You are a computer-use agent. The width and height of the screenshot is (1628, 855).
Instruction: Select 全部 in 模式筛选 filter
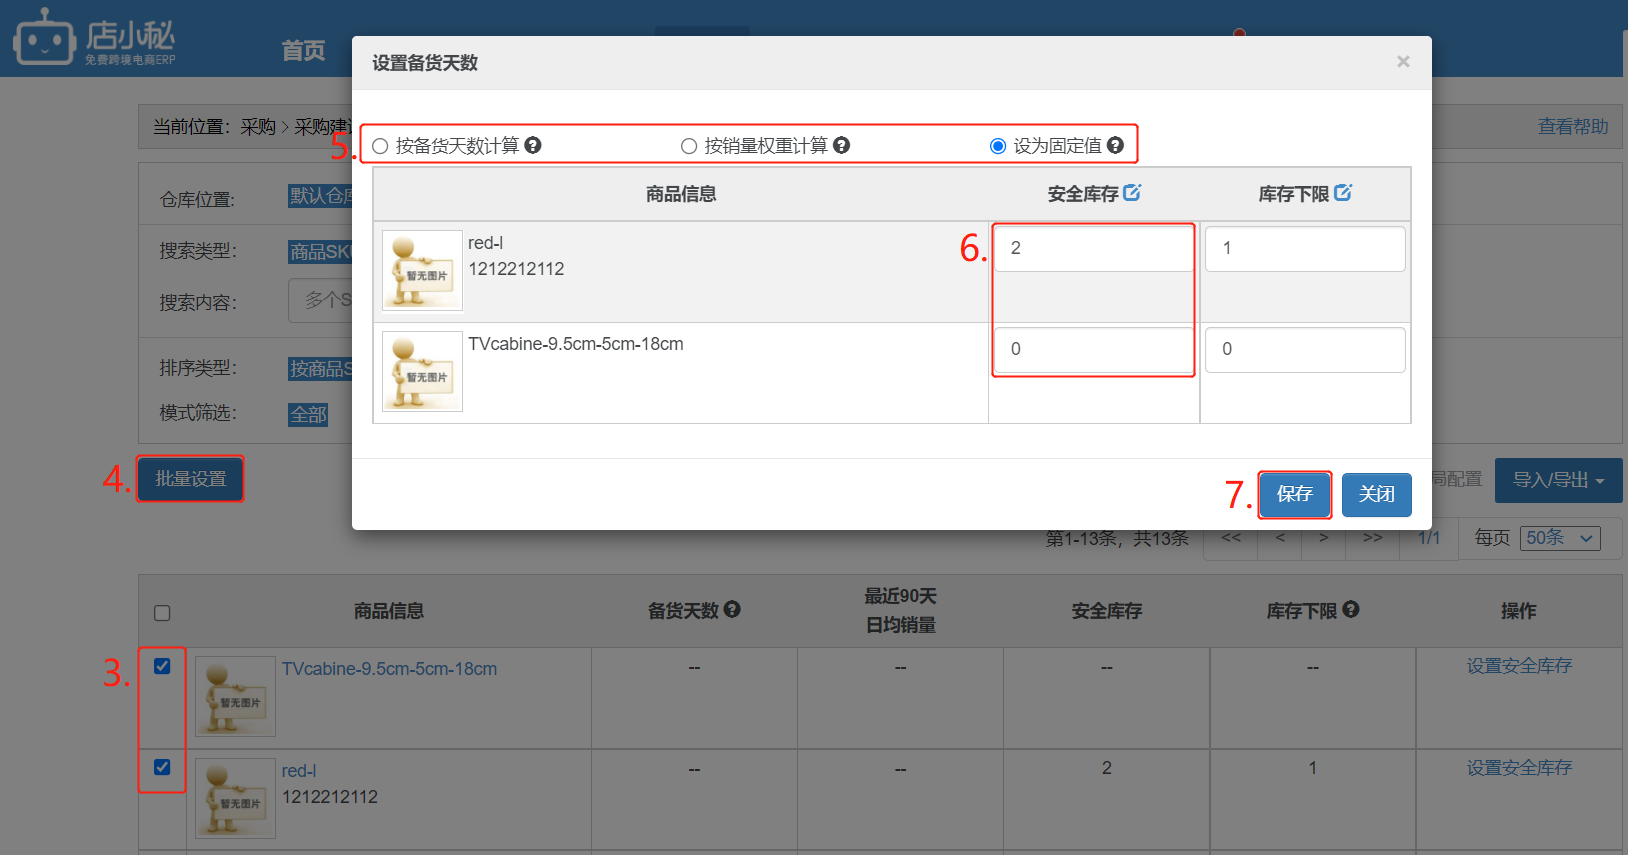[x=308, y=414]
